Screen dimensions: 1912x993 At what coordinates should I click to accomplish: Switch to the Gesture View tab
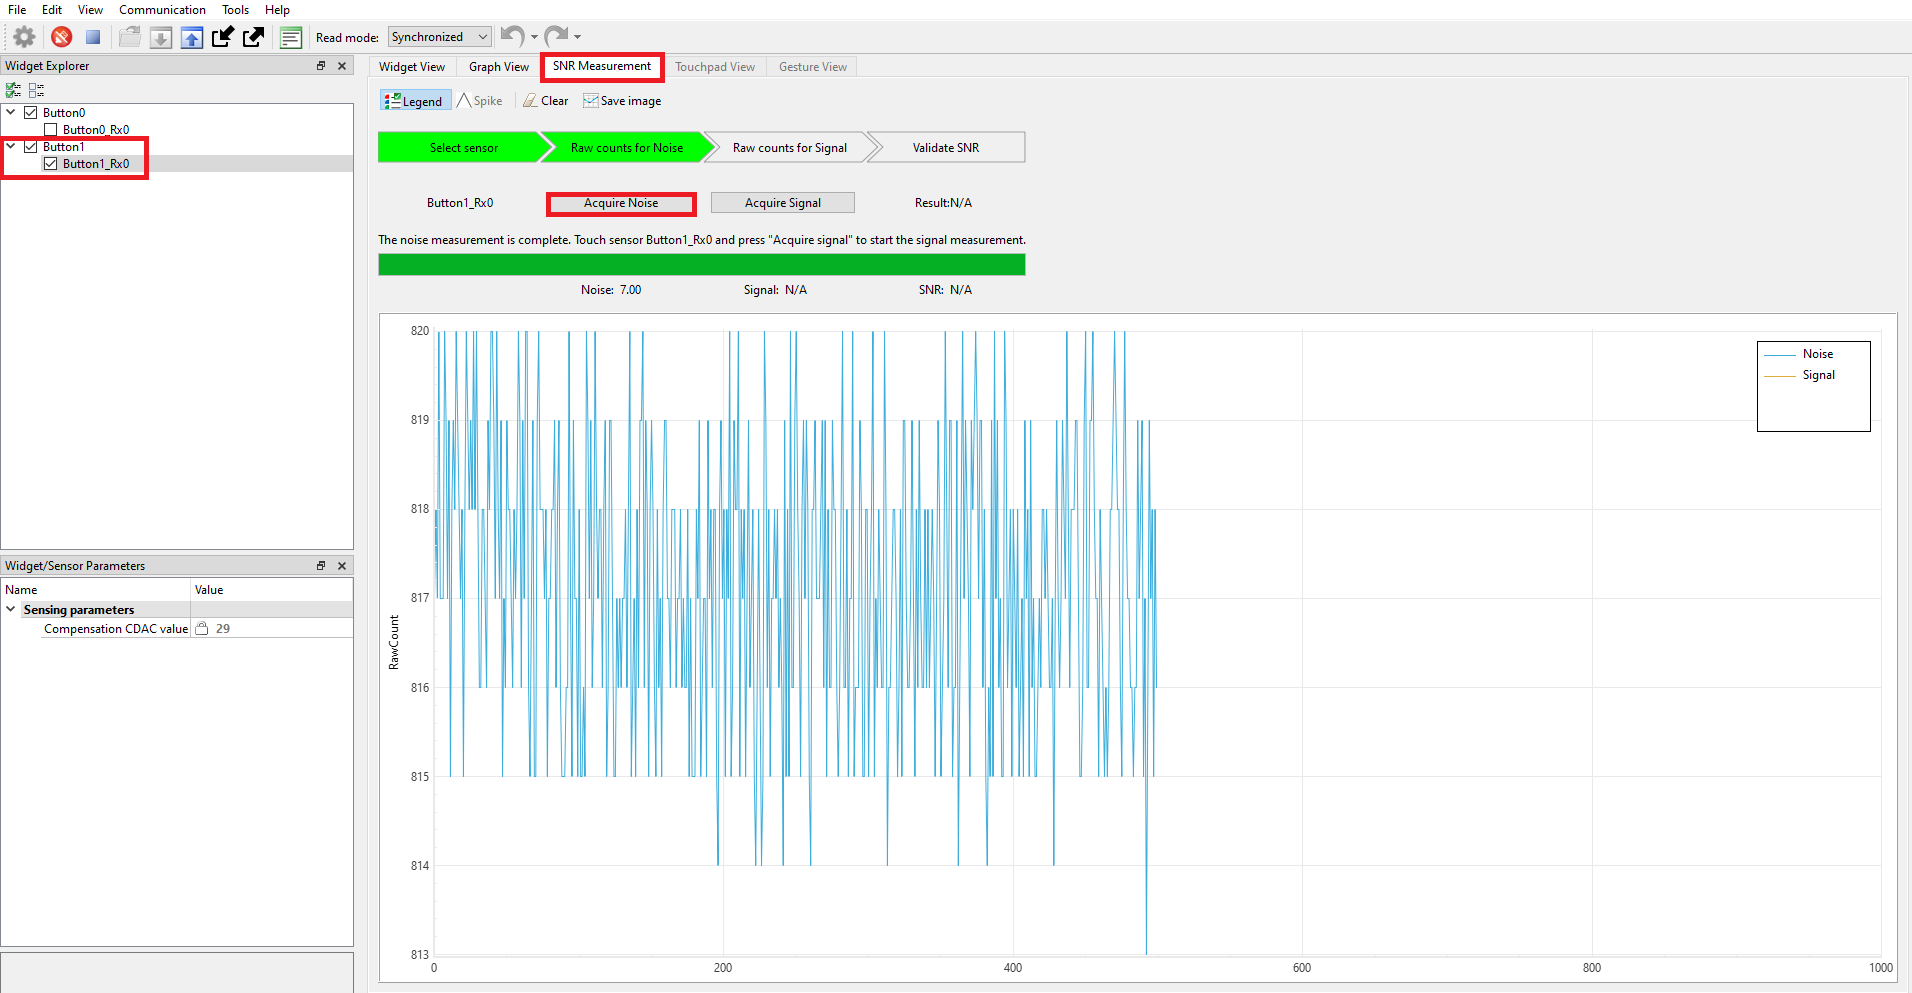813,67
